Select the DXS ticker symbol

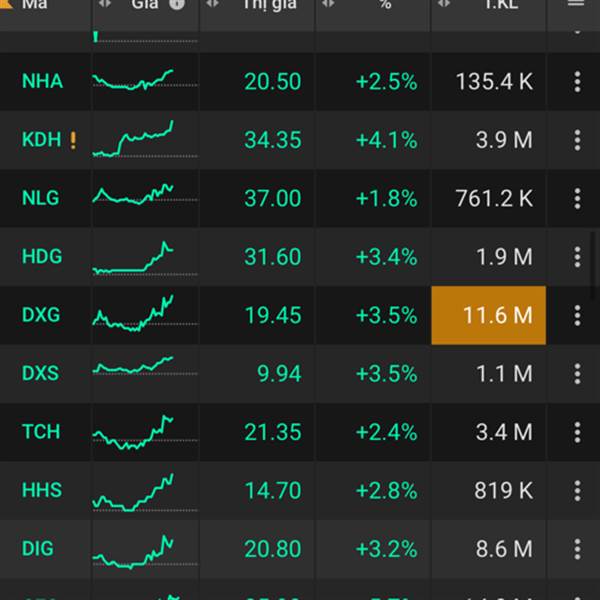coord(41,373)
